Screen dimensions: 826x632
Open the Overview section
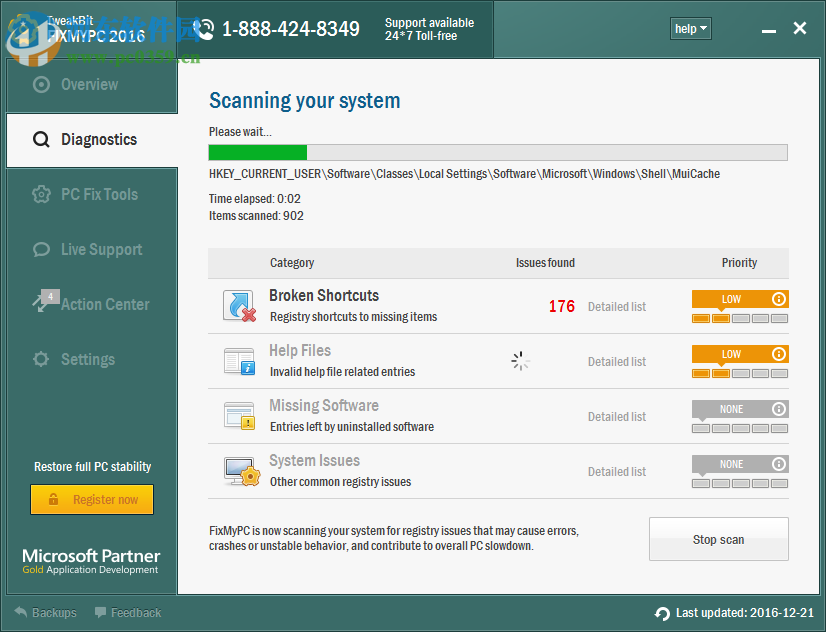click(x=92, y=85)
